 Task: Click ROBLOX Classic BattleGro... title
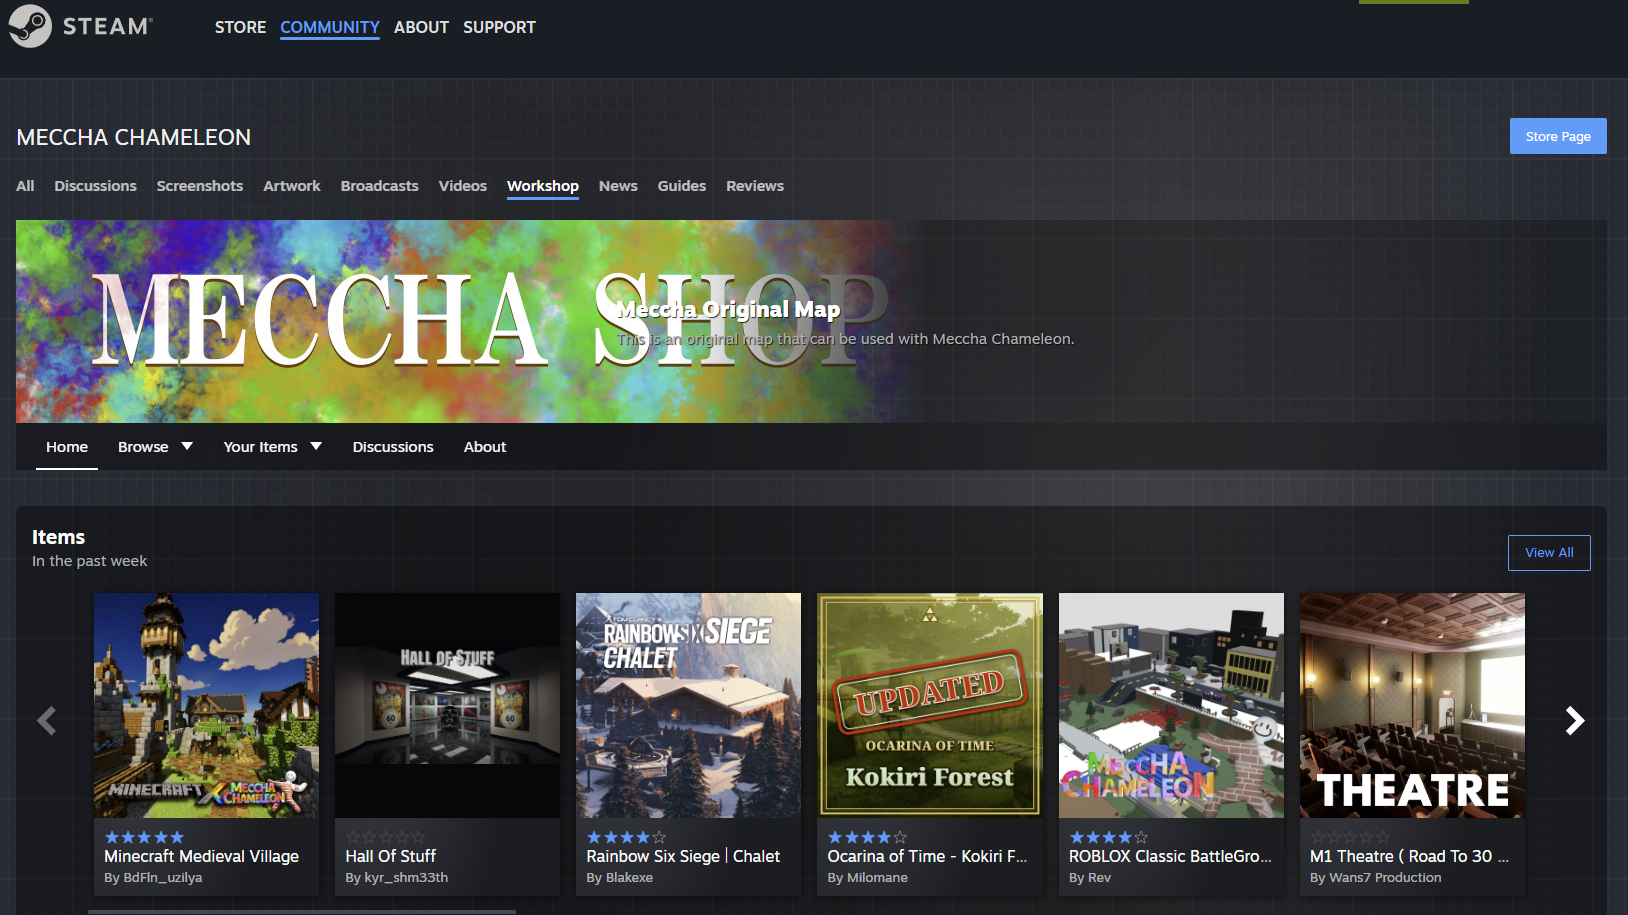point(1170,856)
